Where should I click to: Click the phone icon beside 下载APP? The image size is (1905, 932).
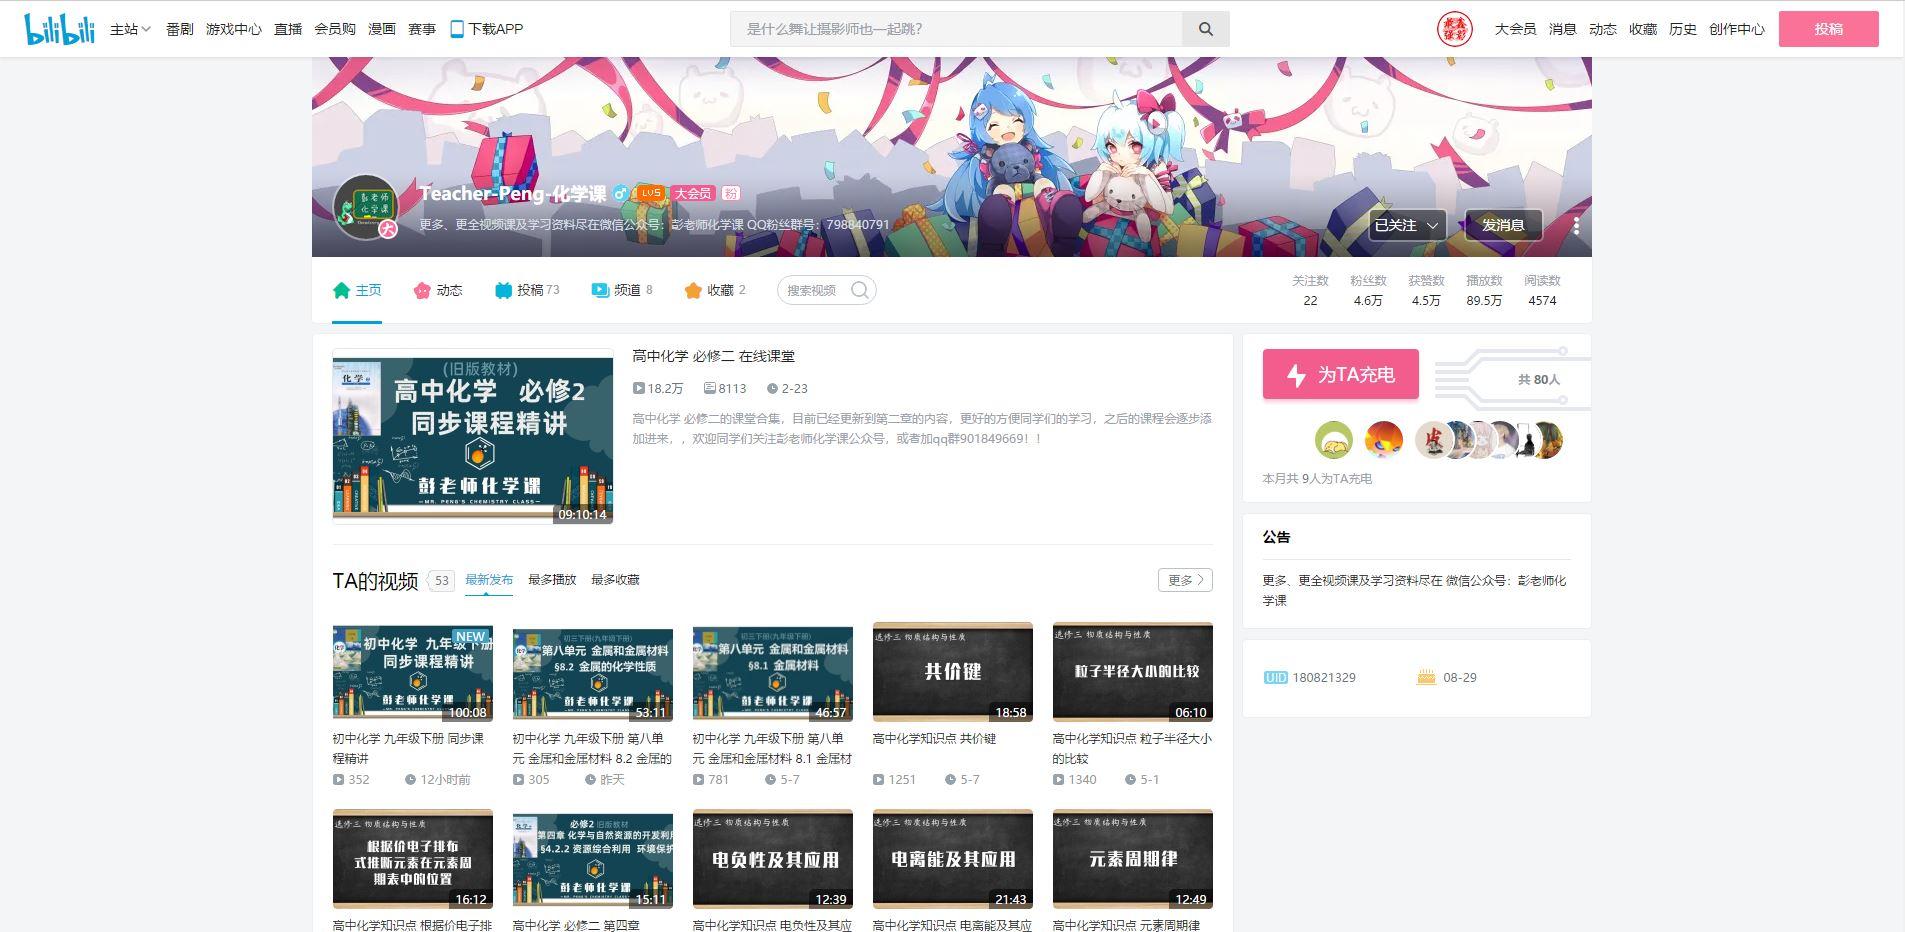pos(456,29)
